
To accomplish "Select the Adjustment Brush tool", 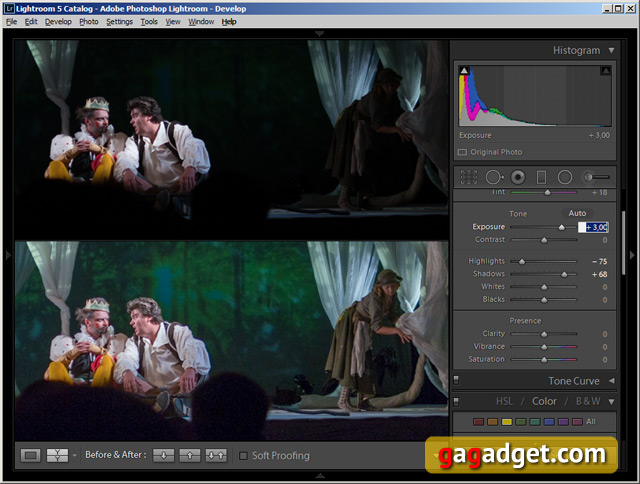I will 597,177.
